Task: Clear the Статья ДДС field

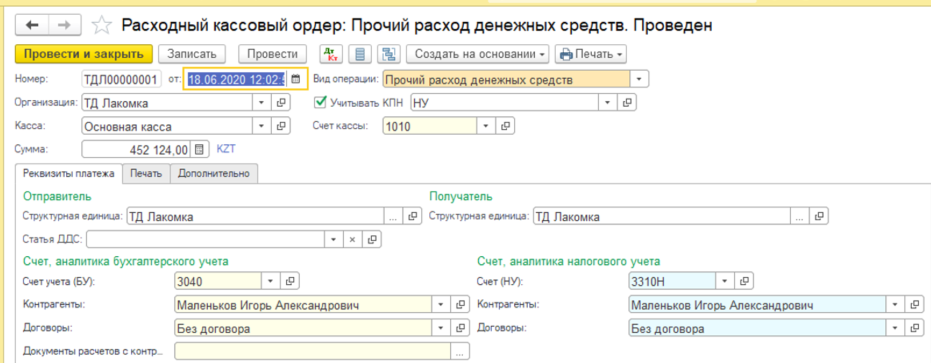Action: (352, 239)
